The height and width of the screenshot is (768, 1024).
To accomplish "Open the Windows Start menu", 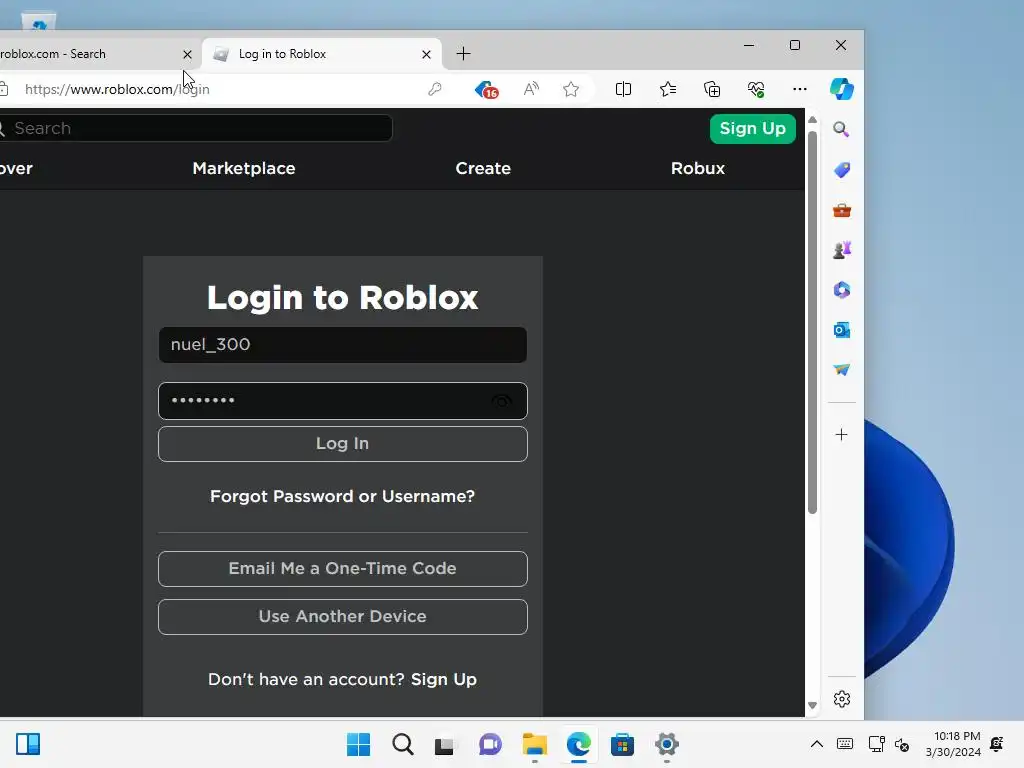I will point(359,744).
